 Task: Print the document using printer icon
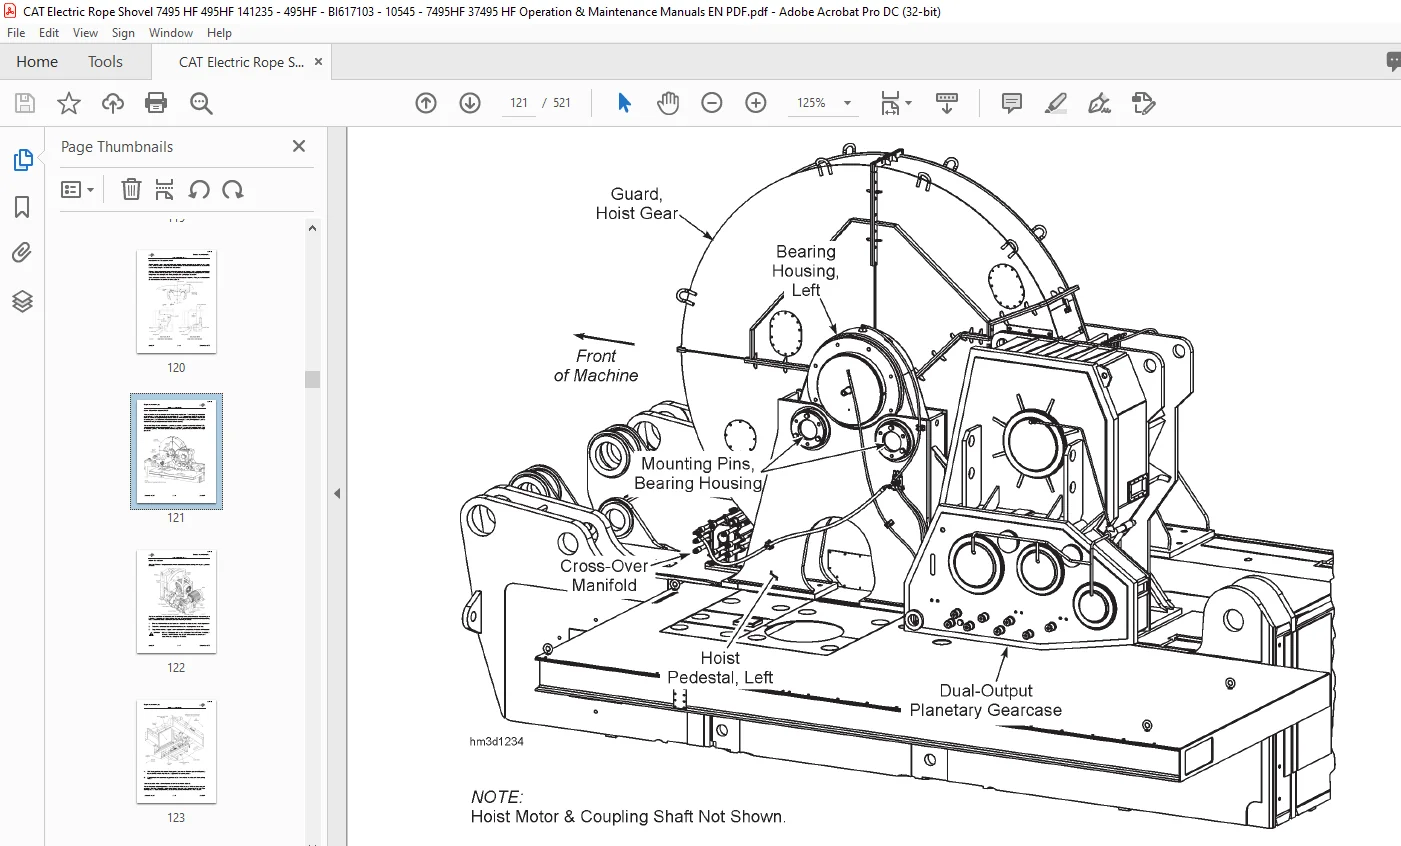tap(156, 103)
